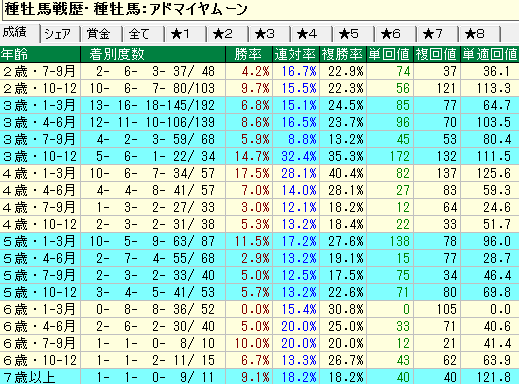Open the ★8 star tab
The height and width of the screenshot is (384, 519).
point(479,34)
